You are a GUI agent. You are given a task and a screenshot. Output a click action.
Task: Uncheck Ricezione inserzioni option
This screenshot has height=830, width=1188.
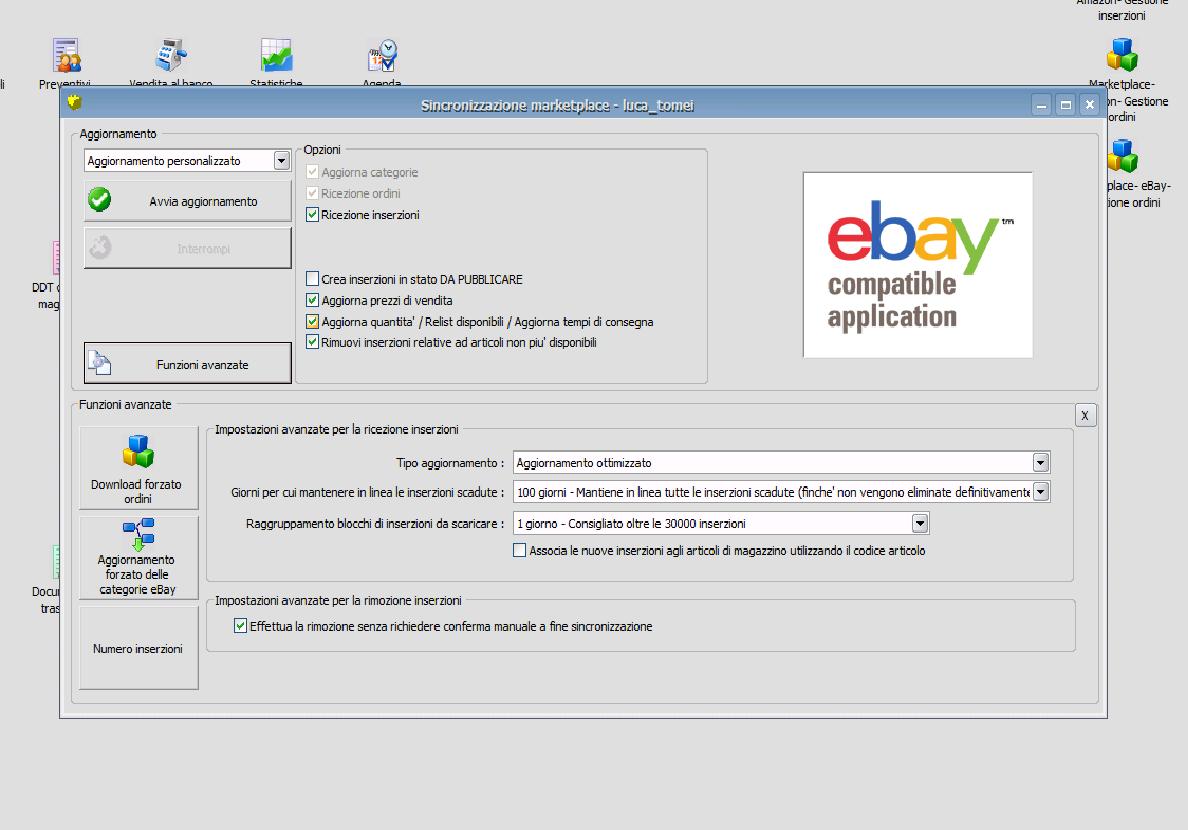(x=312, y=215)
